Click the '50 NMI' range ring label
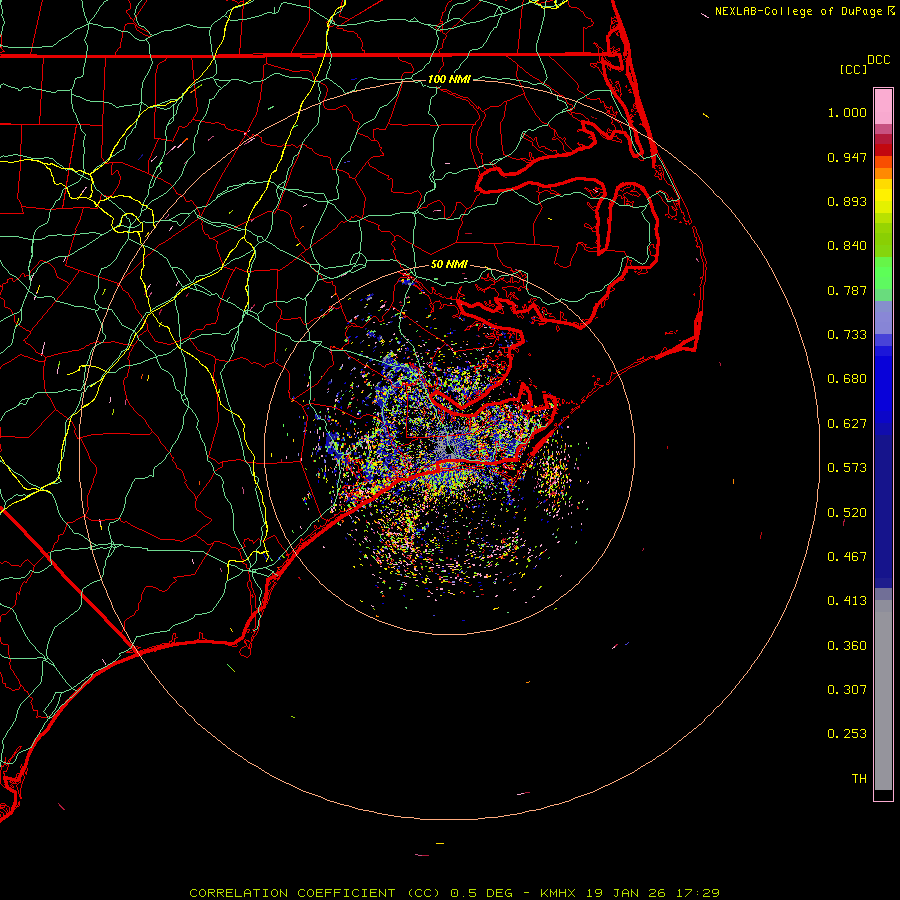The height and width of the screenshot is (900, 900). 449,265
